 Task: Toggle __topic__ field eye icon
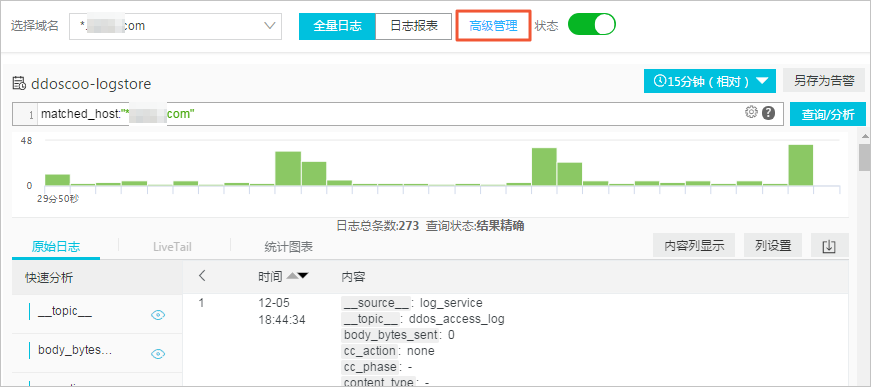tap(158, 315)
